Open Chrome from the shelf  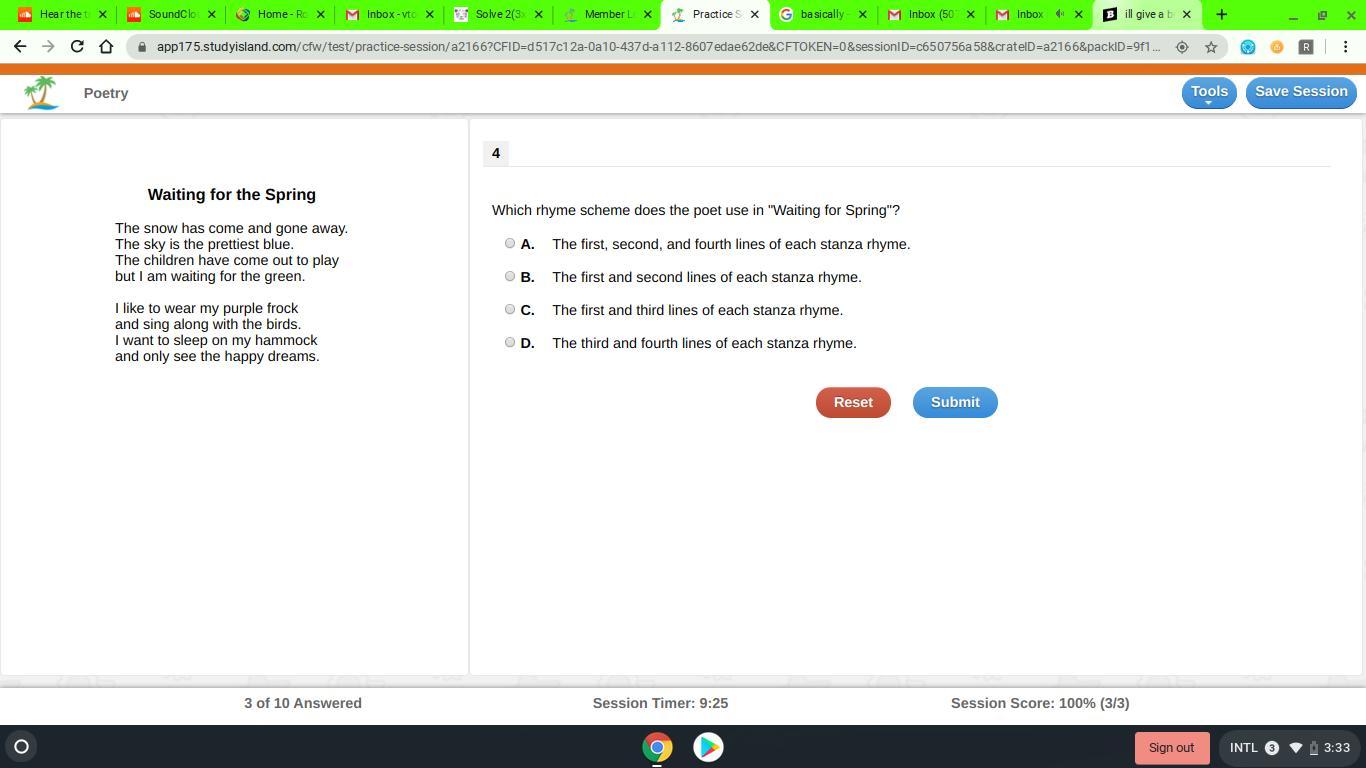[x=657, y=747]
